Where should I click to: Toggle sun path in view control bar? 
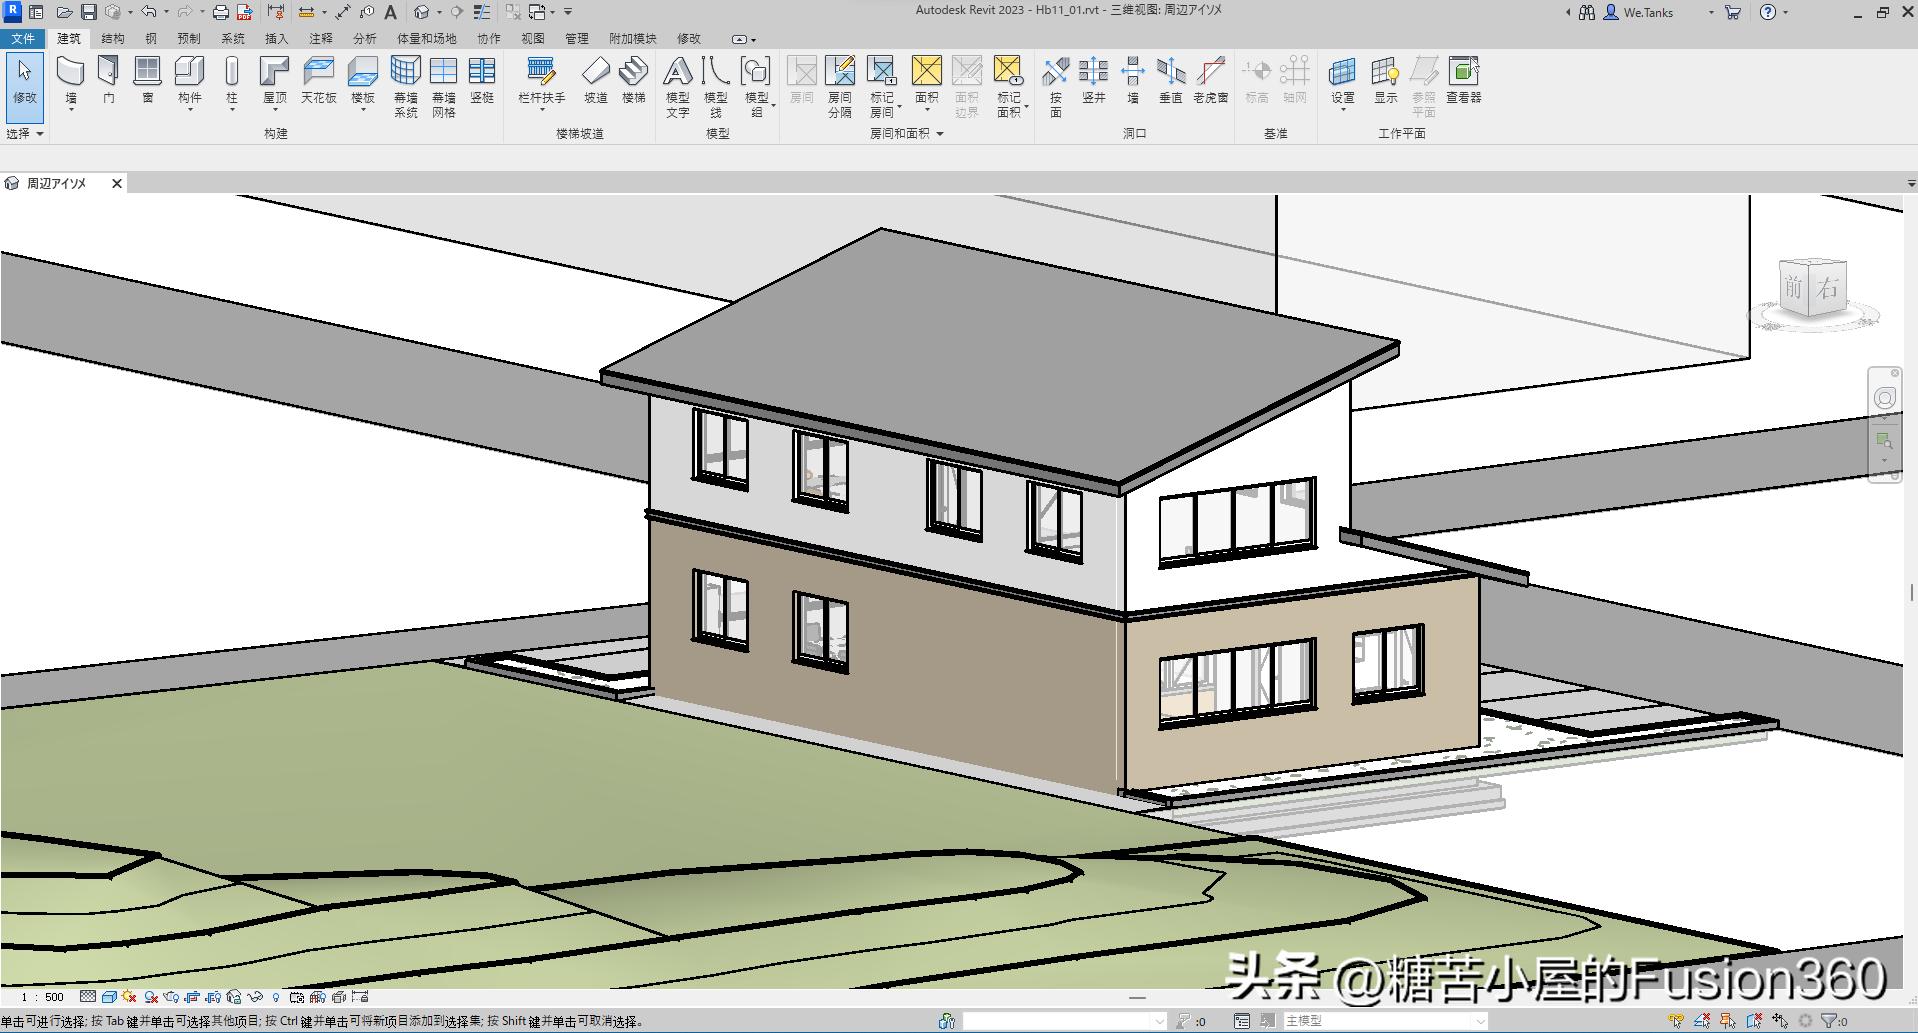tap(129, 997)
